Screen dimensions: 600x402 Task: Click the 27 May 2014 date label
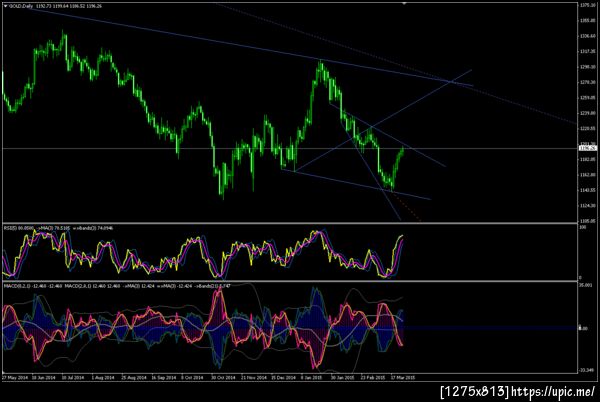(x=15, y=378)
